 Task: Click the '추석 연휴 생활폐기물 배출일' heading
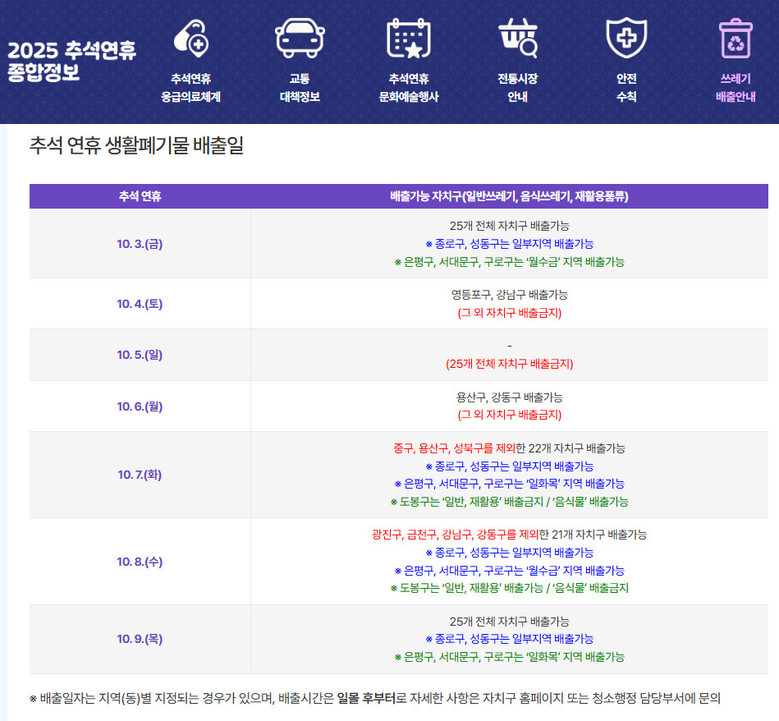click(x=136, y=147)
